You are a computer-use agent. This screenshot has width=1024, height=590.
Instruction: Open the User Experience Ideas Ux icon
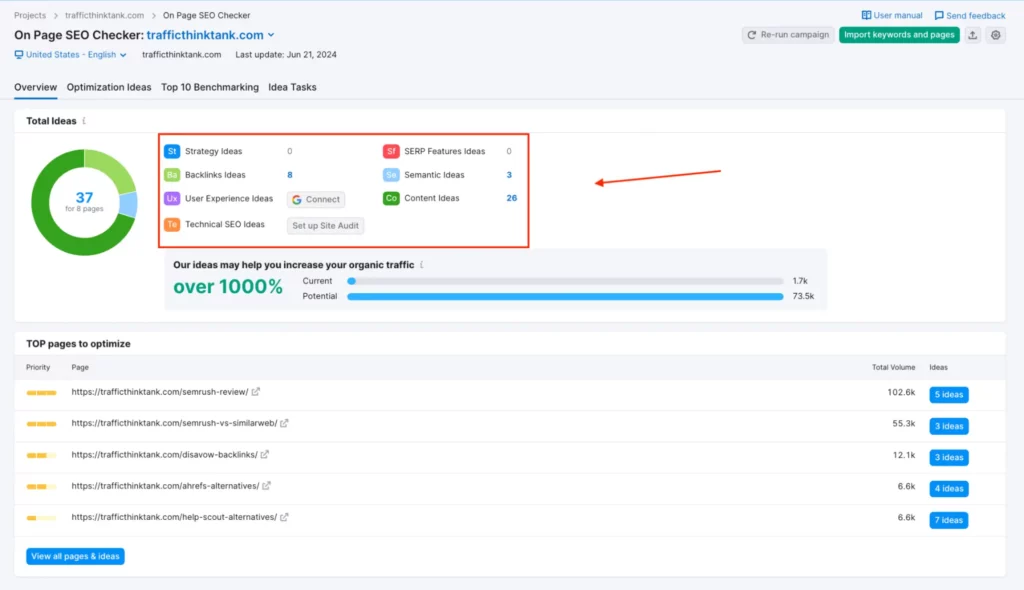coord(171,198)
